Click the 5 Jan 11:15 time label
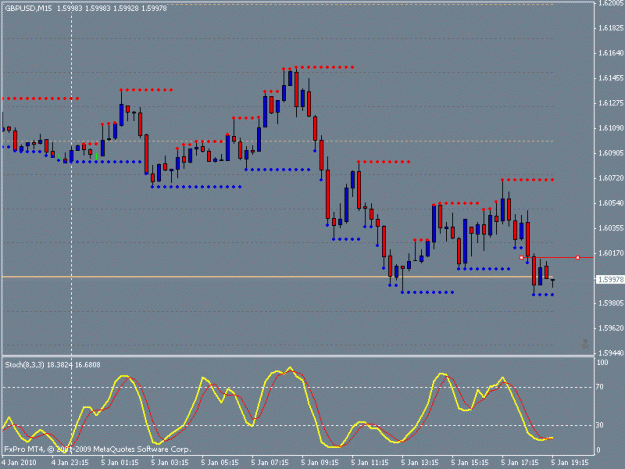This screenshot has width=625, height=469. pyautogui.click(x=370, y=463)
